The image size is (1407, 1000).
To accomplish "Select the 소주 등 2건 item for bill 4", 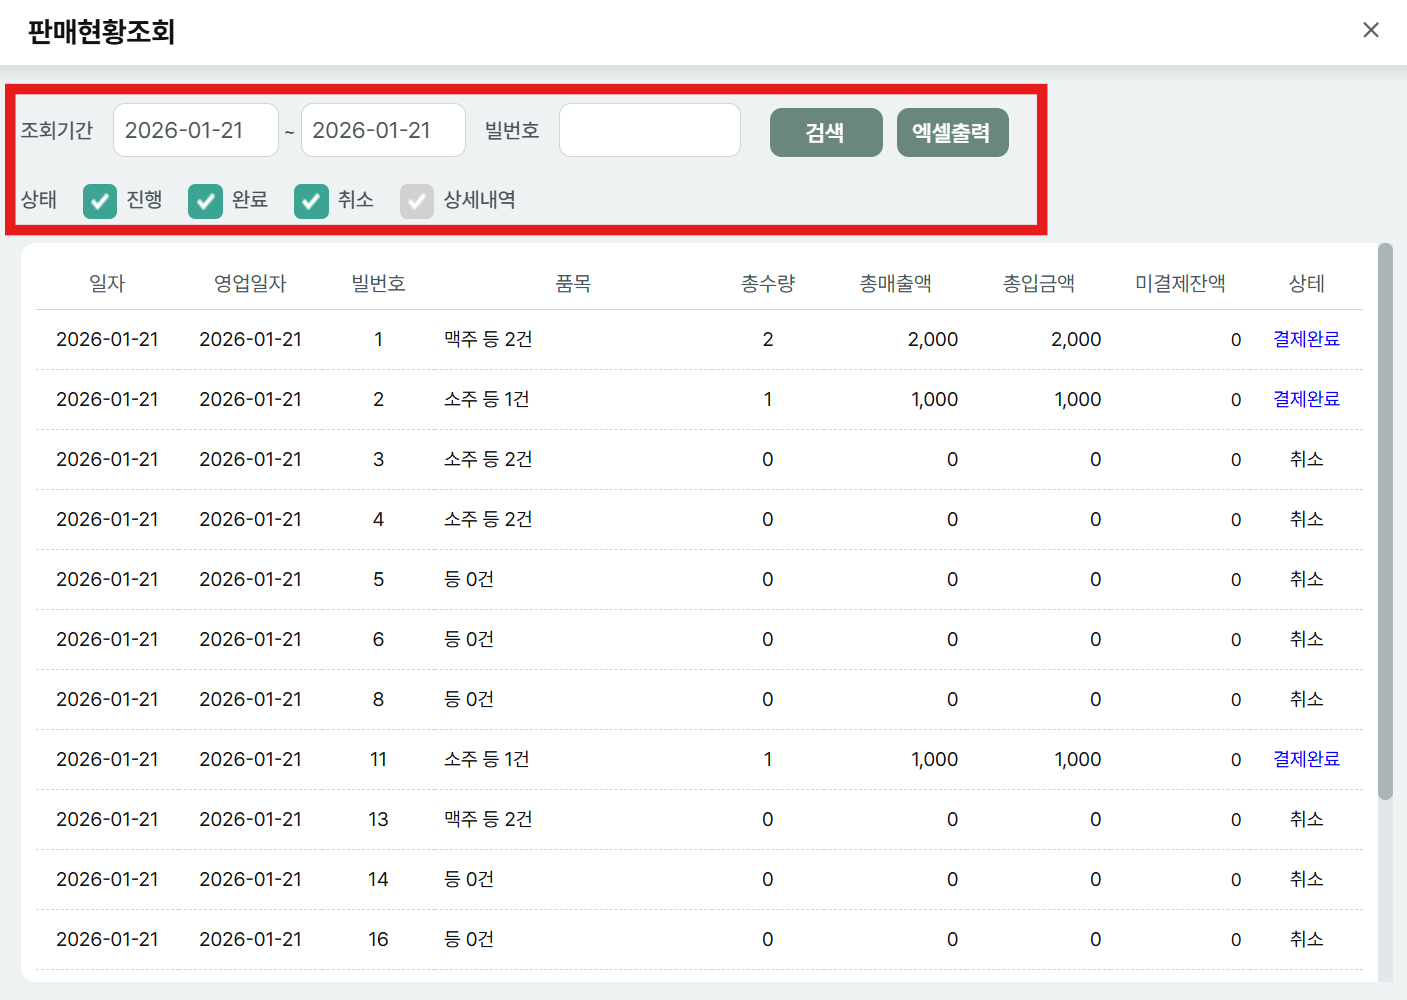I will pyautogui.click(x=488, y=519).
